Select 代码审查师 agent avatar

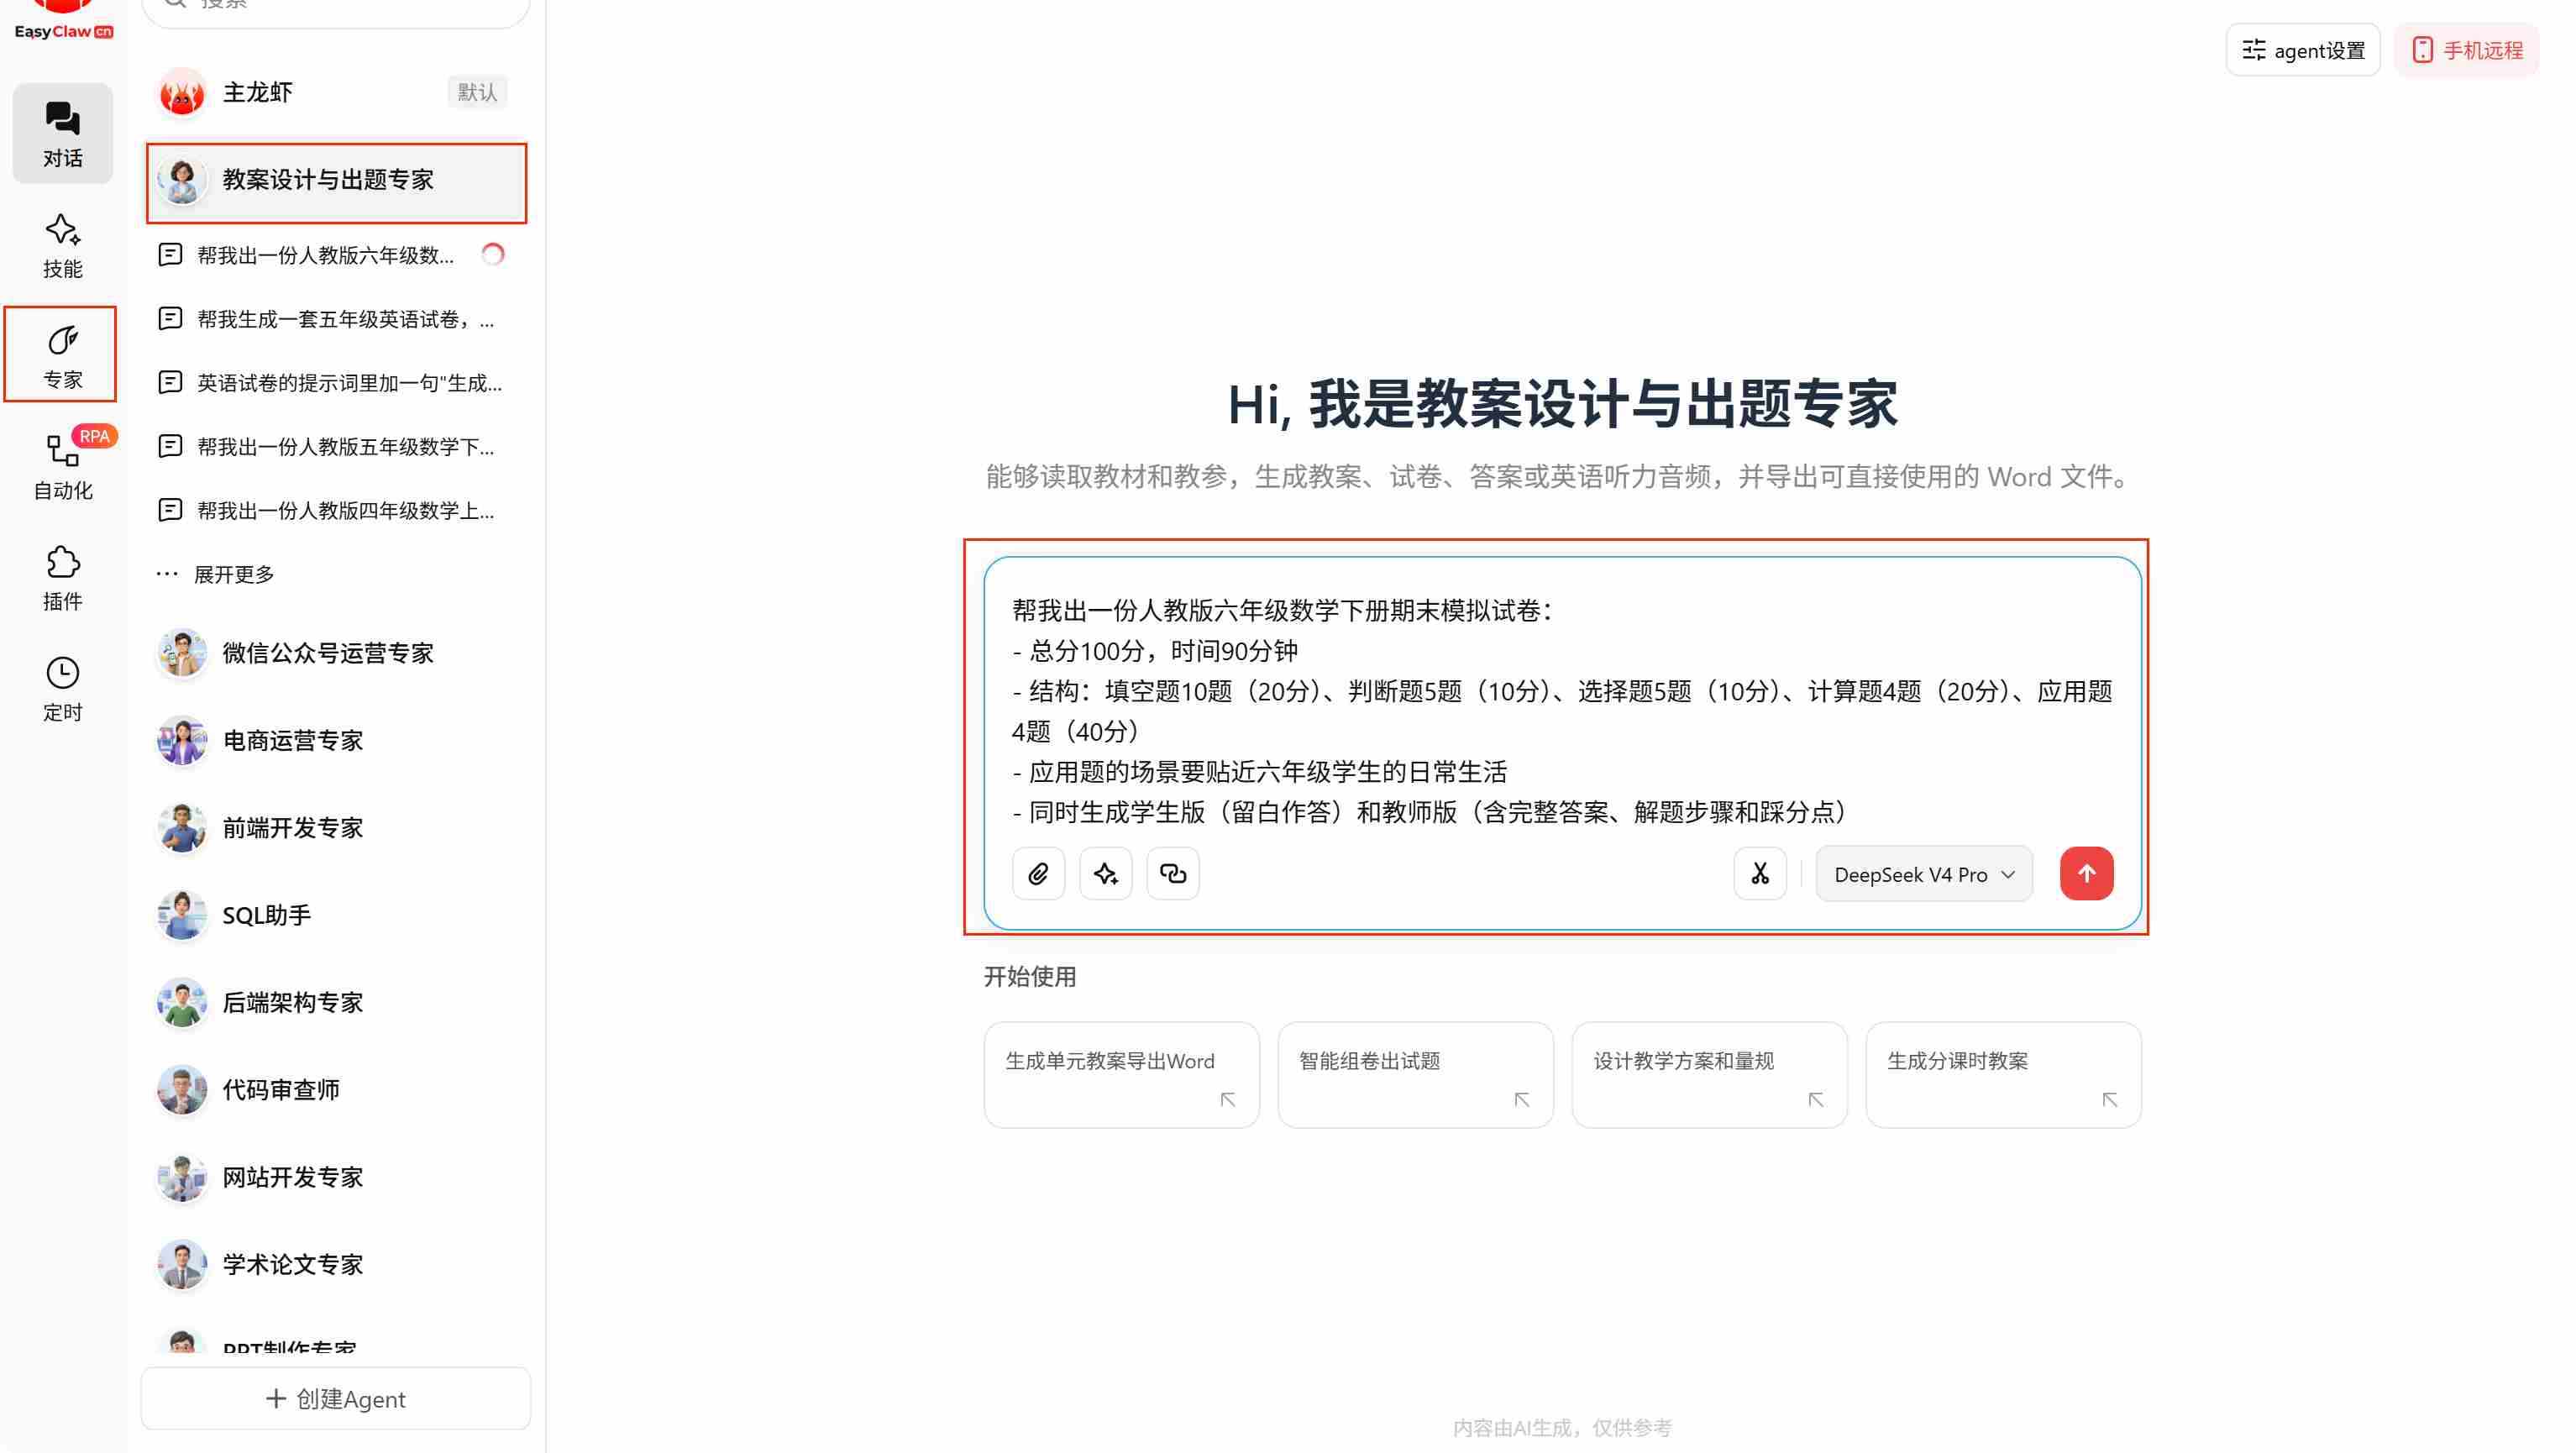(182, 1090)
